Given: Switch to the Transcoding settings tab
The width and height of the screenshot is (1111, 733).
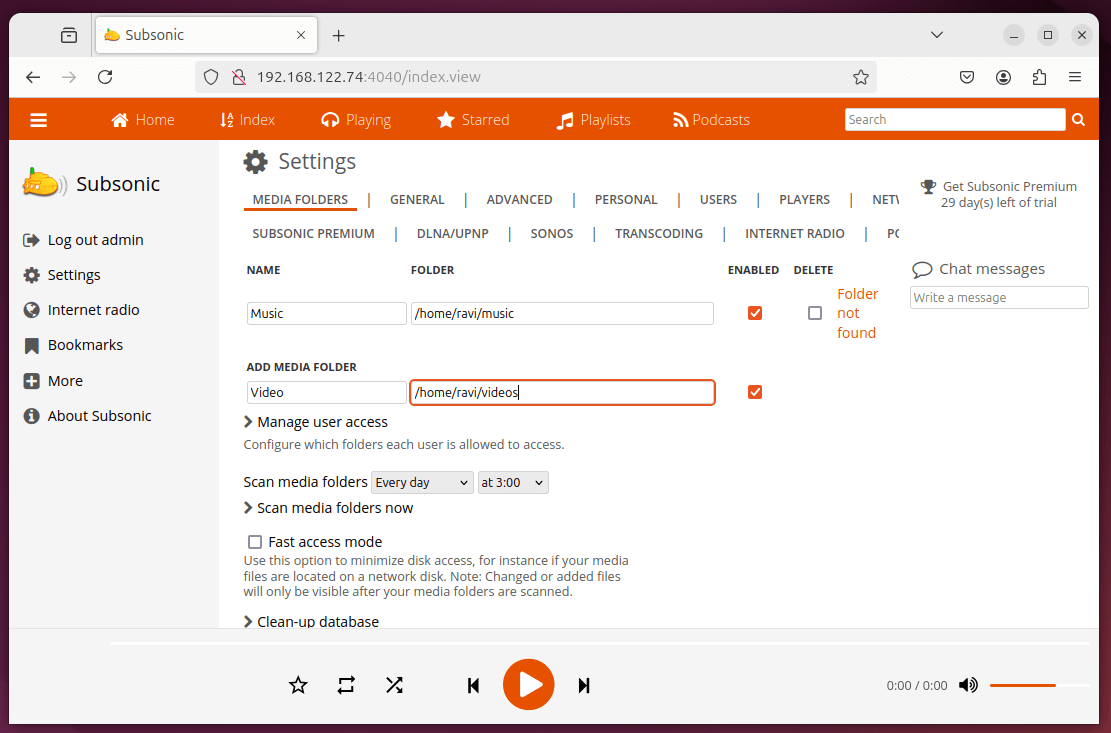Looking at the screenshot, I should click(x=658, y=234).
